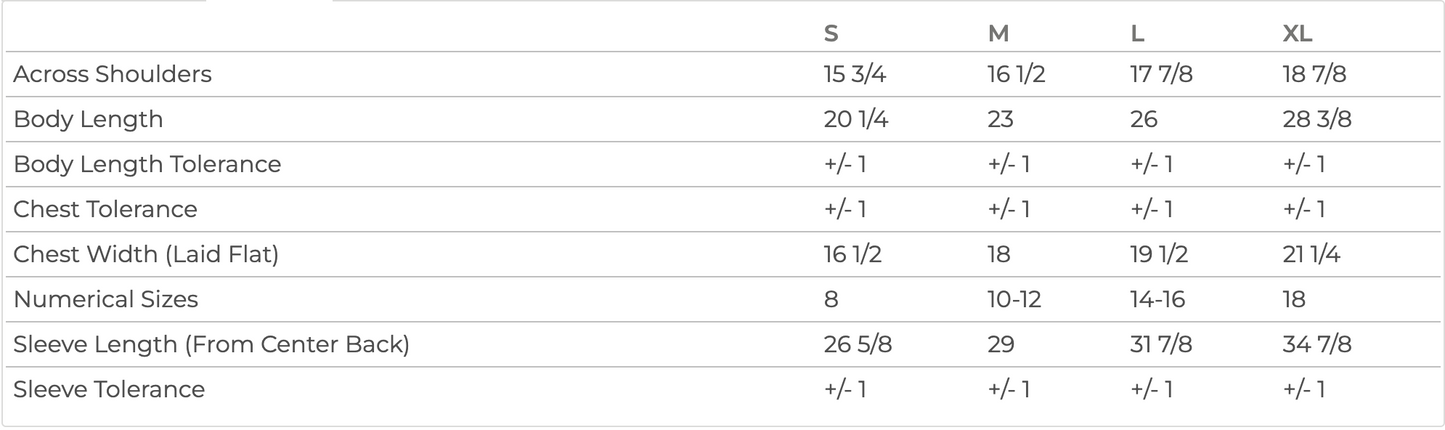The image size is (1445, 430).
Task: Click the 21 1/4 chest width value
Action: tap(1313, 254)
